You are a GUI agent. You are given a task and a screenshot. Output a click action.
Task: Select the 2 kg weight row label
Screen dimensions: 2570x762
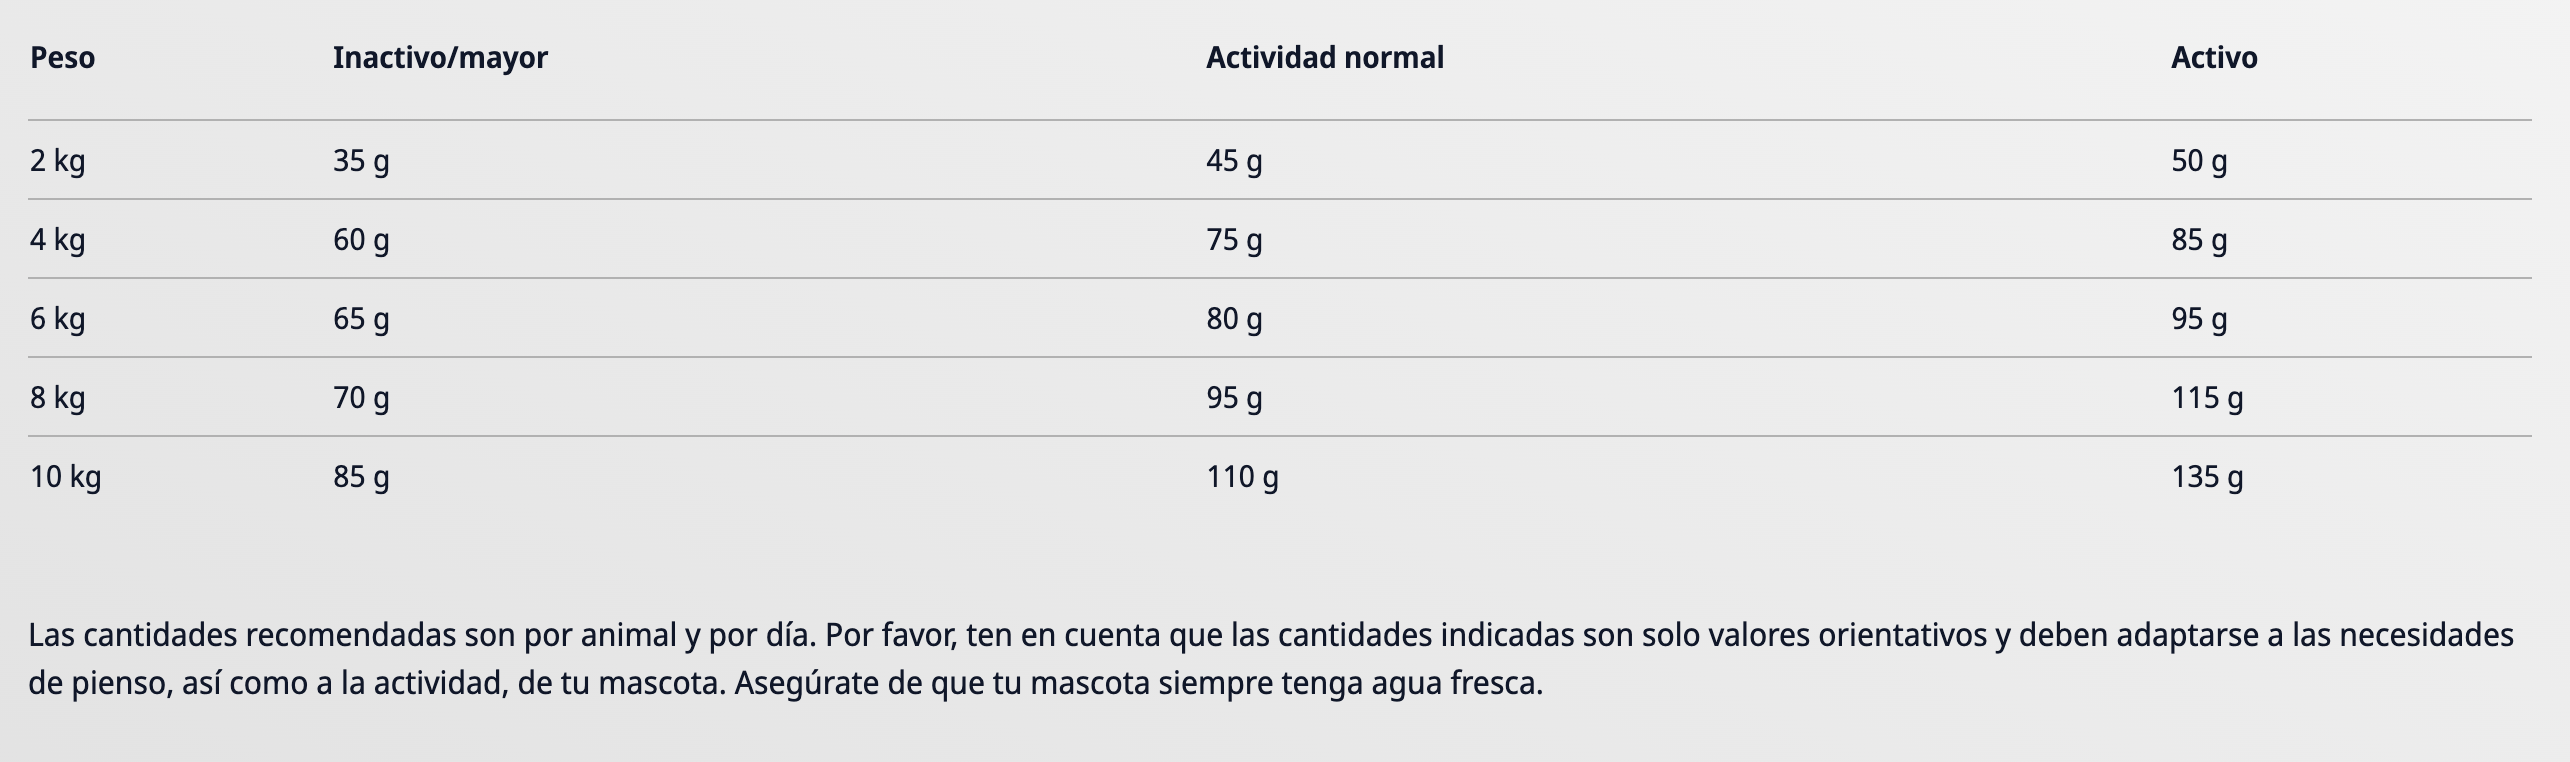(x=57, y=161)
